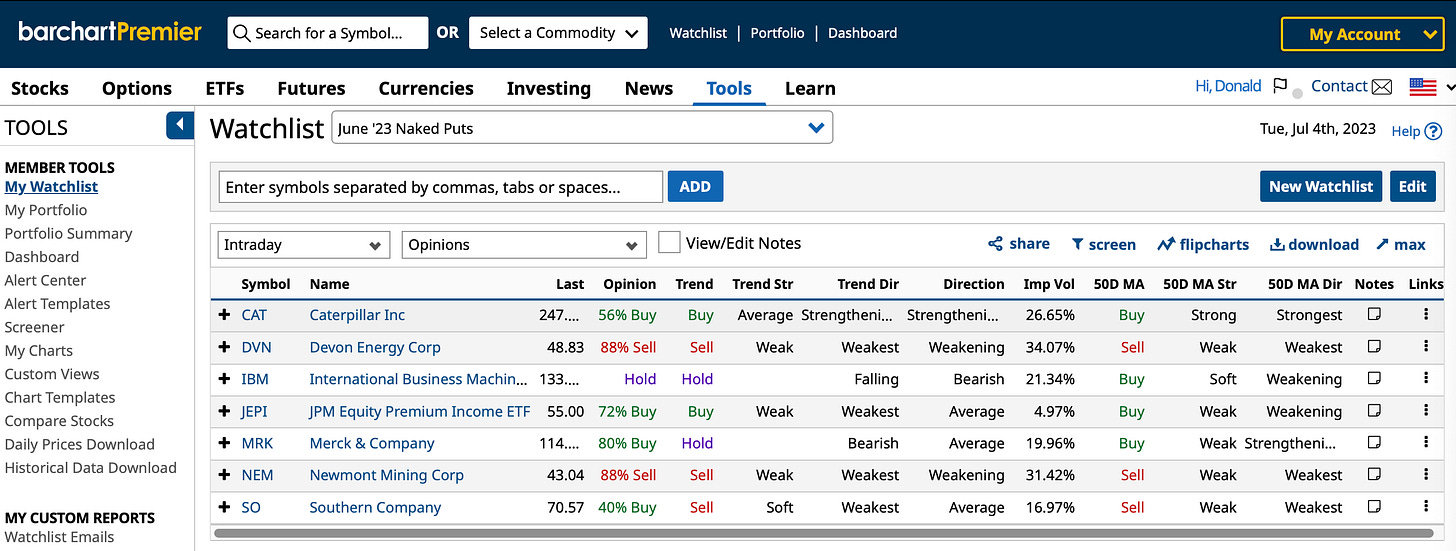Open links menu dots for JEPI
Viewport: 1456px width, 551px height.
coord(1426,410)
